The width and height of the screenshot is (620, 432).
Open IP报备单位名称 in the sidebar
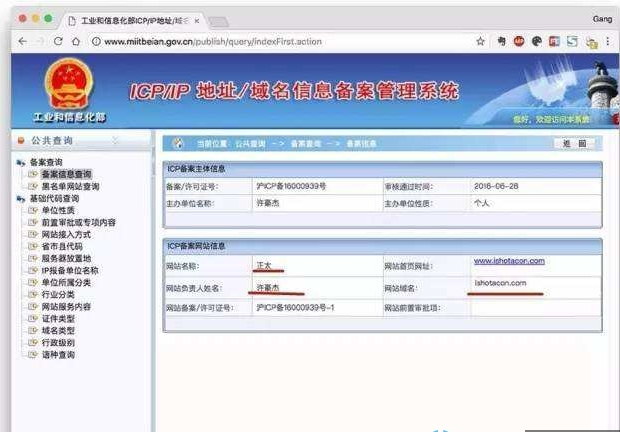click(70, 270)
